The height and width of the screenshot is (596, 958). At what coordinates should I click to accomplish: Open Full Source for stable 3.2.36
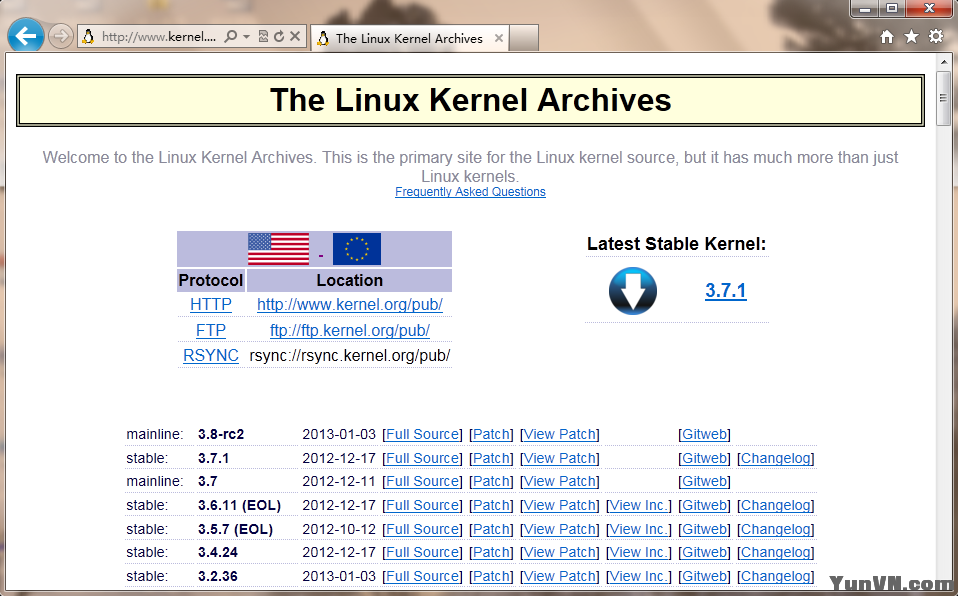pos(422,576)
